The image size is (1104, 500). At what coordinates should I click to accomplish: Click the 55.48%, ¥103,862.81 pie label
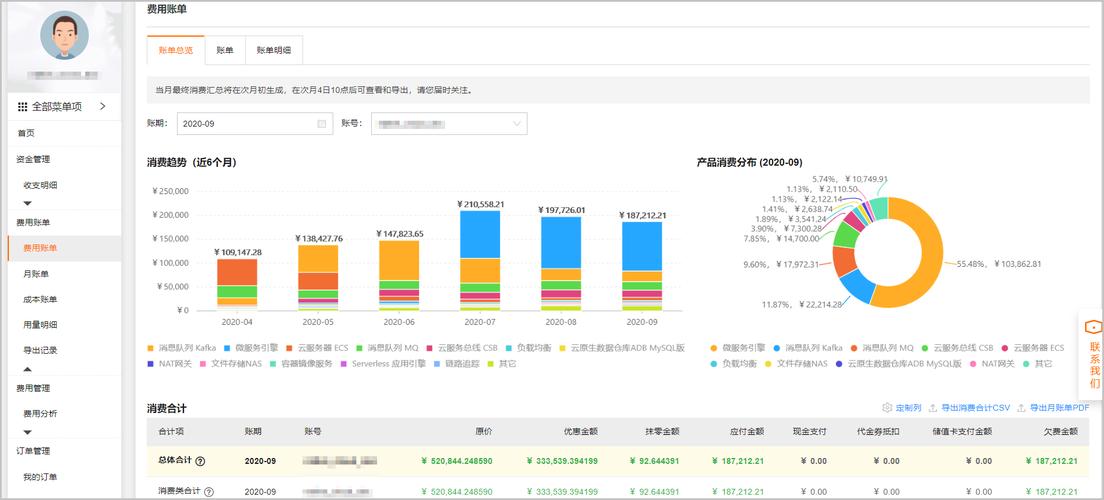[999, 264]
